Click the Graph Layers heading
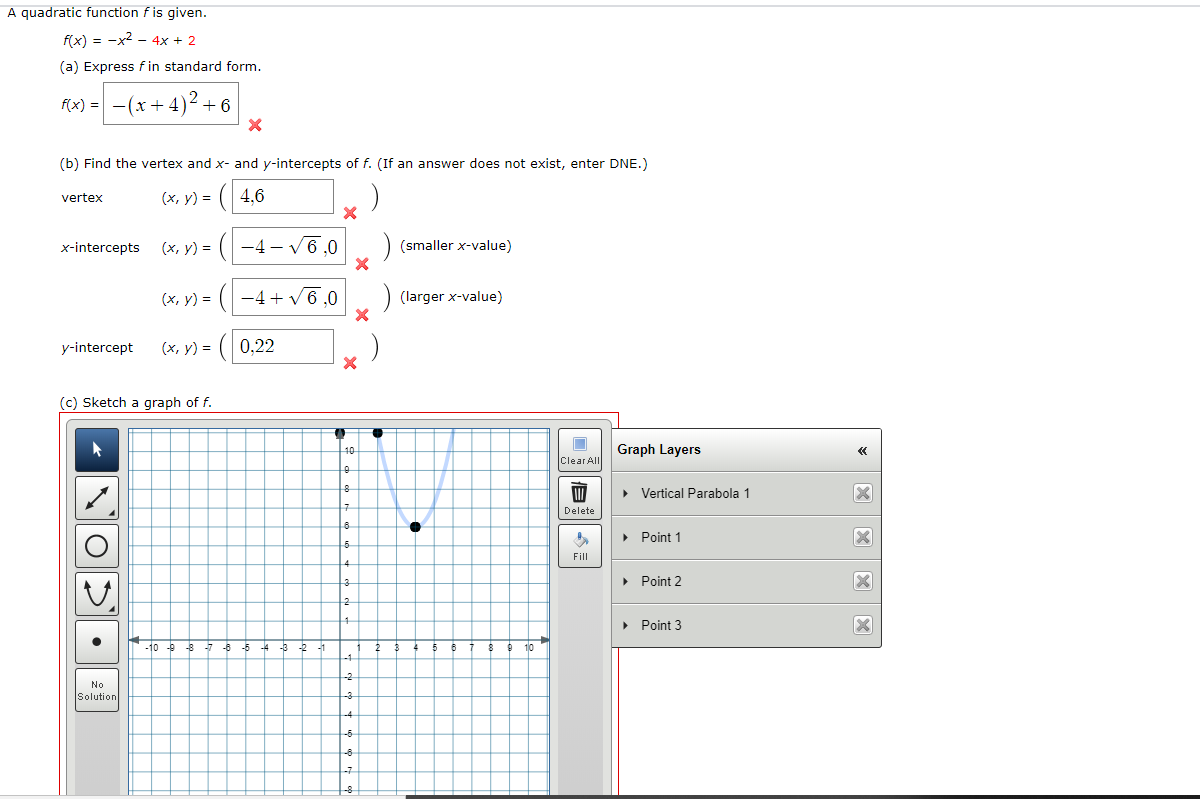1200x799 pixels. coord(659,450)
